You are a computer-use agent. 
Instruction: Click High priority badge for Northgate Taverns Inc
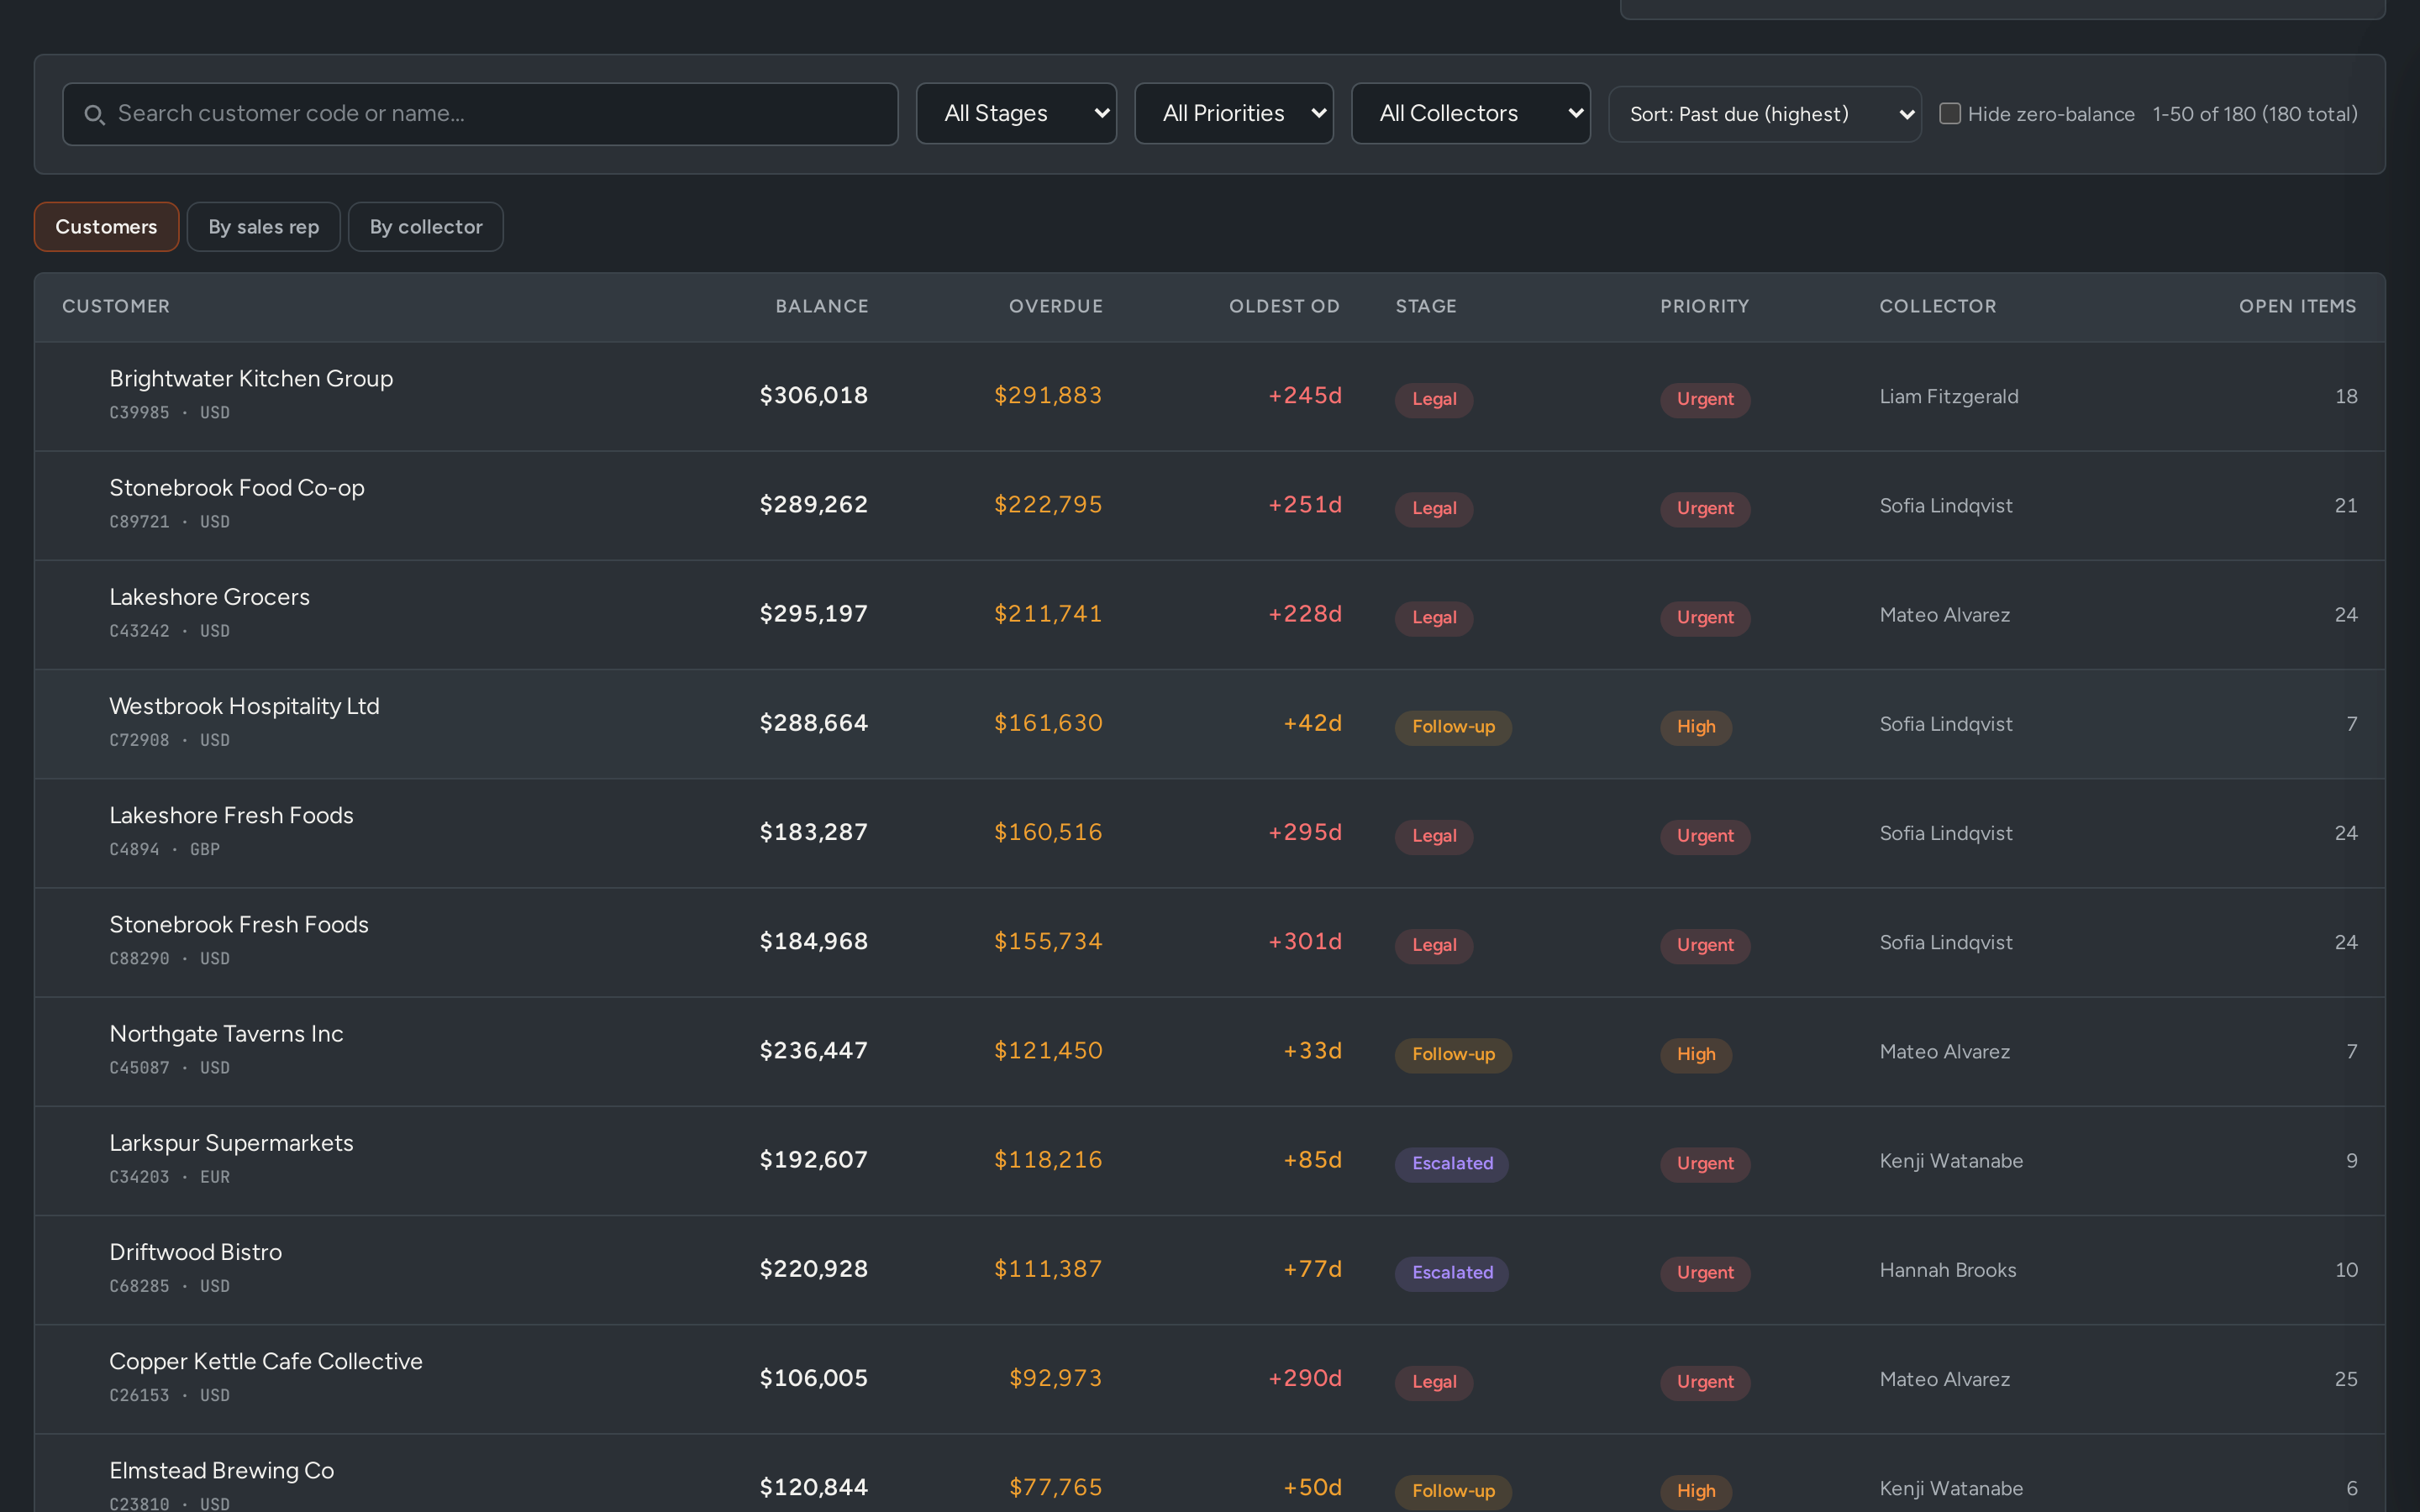pos(1696,1054)
